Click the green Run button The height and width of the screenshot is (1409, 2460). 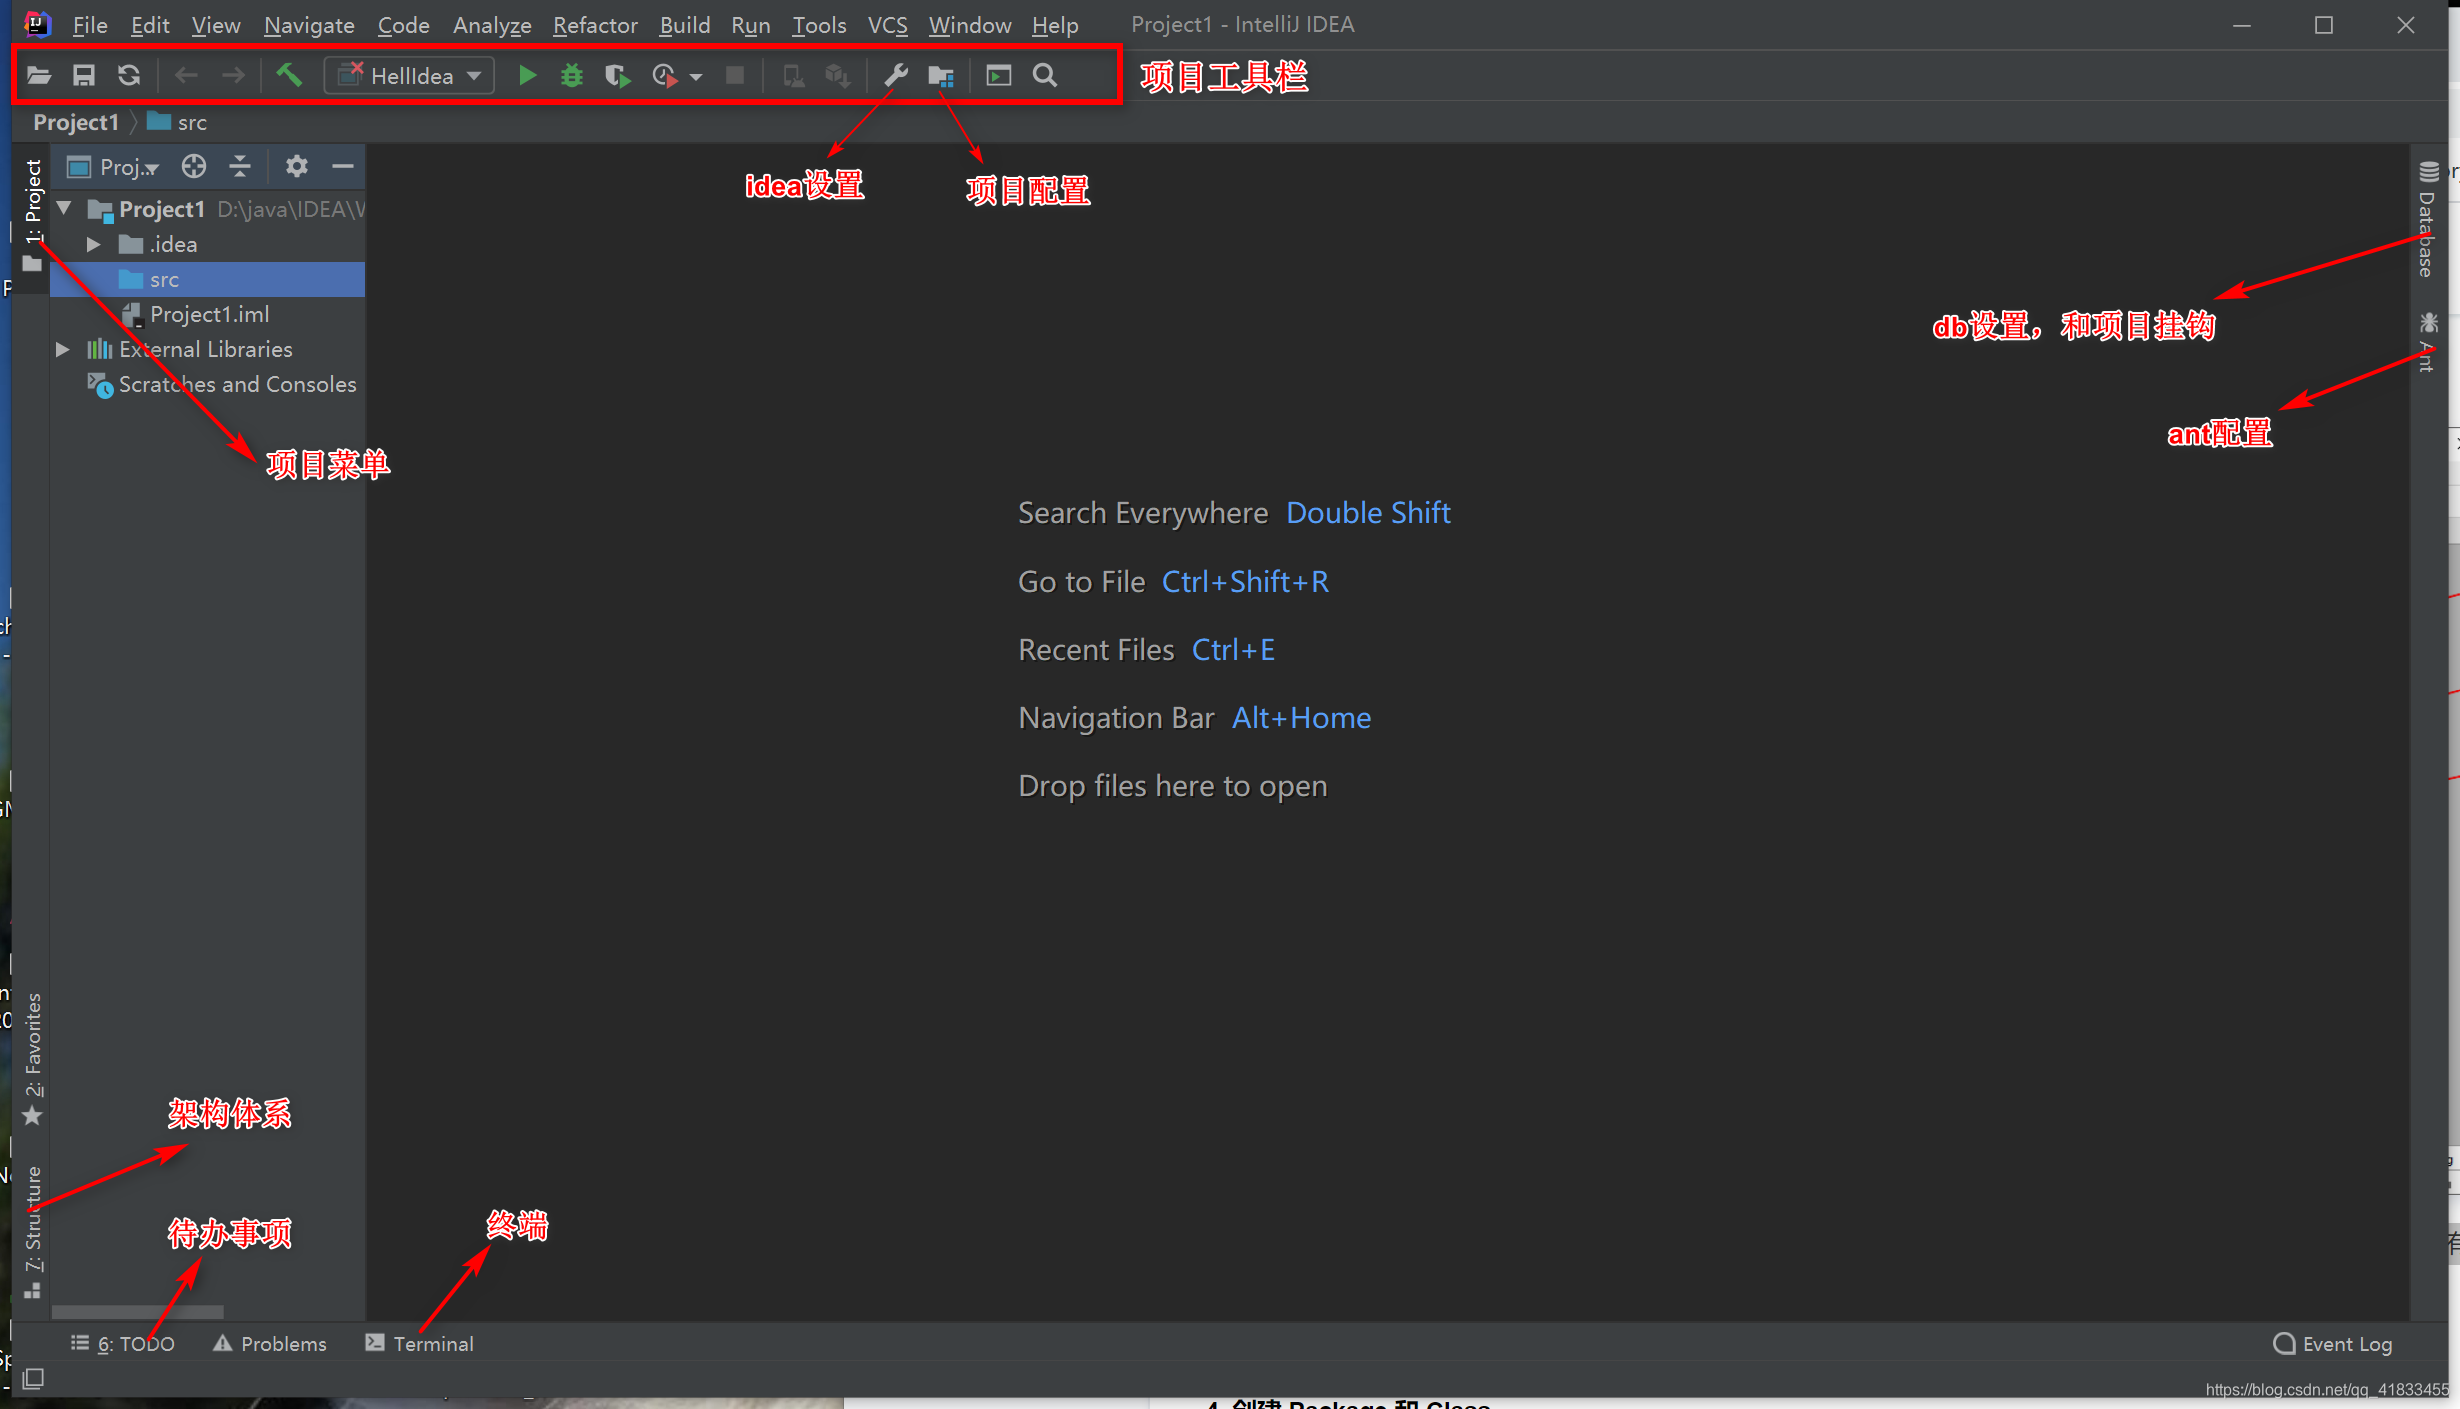(x=527, y=76)
